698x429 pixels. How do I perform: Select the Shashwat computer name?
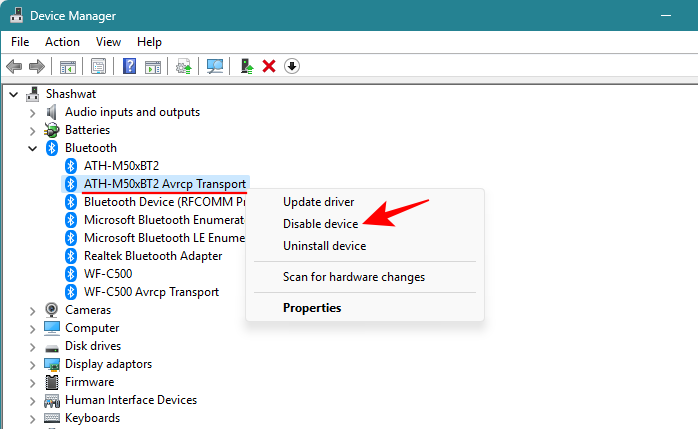coord(71,94)
